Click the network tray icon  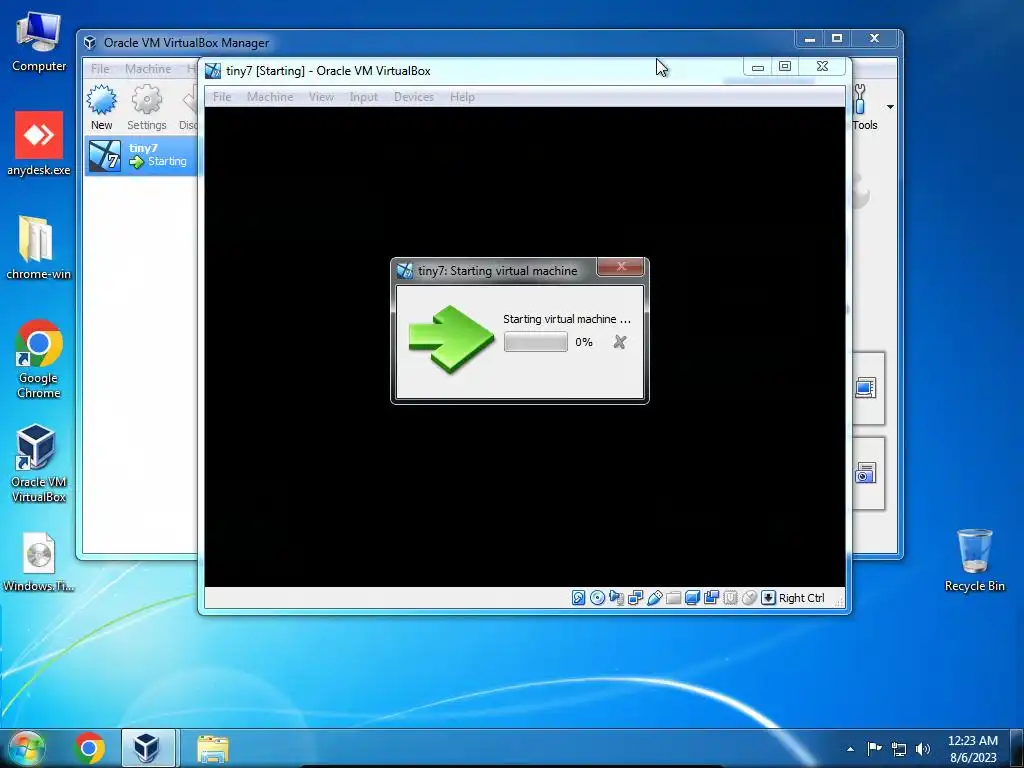coord(899,749)
